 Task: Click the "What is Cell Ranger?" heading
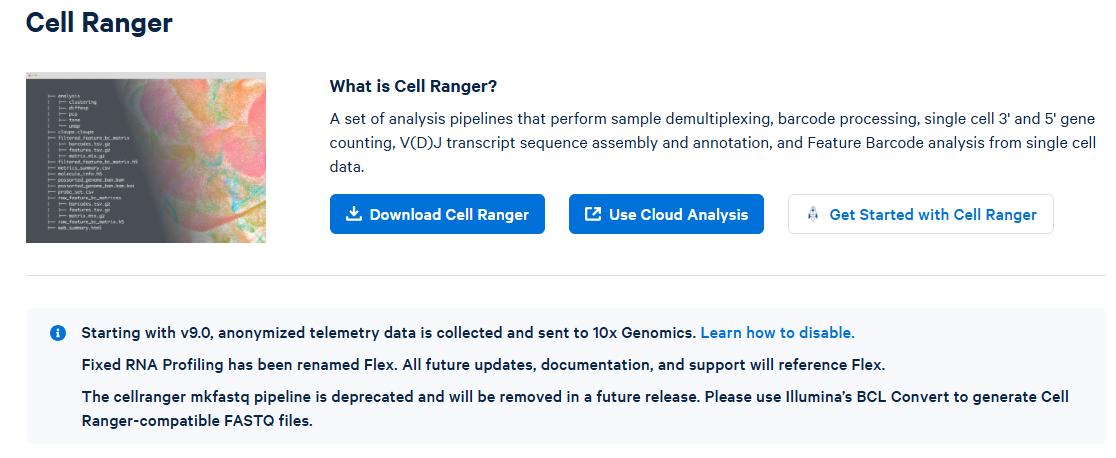413,86
